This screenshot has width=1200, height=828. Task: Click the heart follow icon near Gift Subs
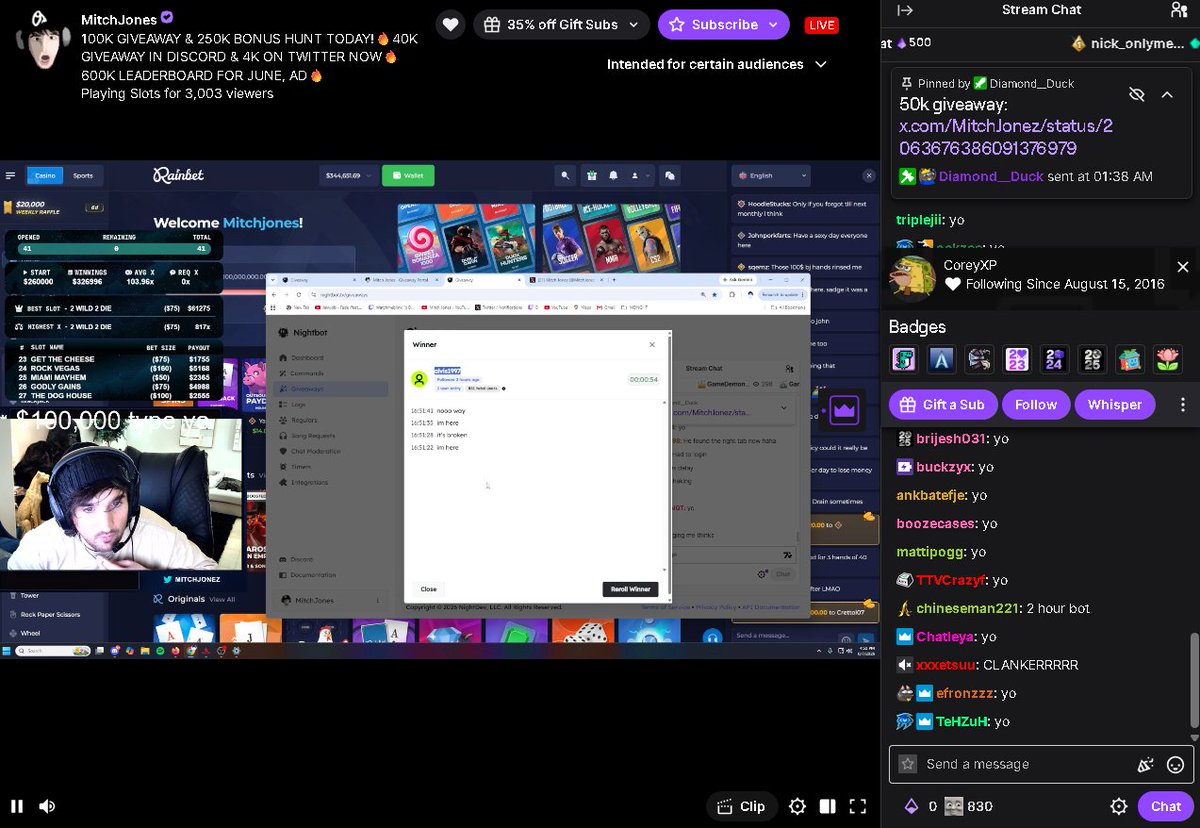point(451,24)
